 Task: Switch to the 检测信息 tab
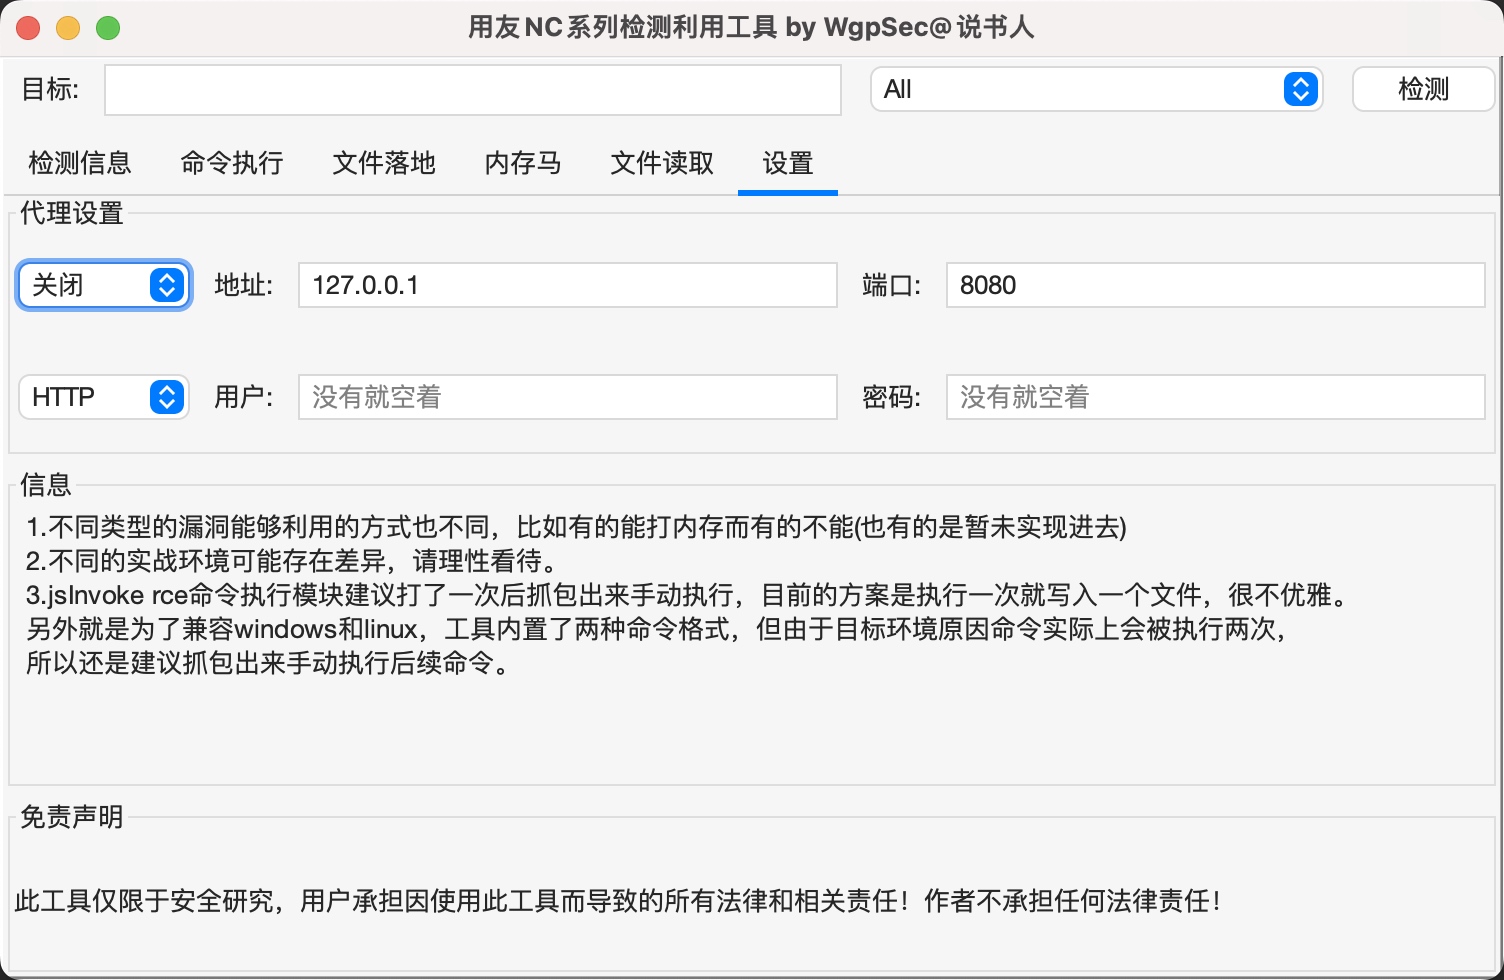pyautogui.click(x=80, y=163)
